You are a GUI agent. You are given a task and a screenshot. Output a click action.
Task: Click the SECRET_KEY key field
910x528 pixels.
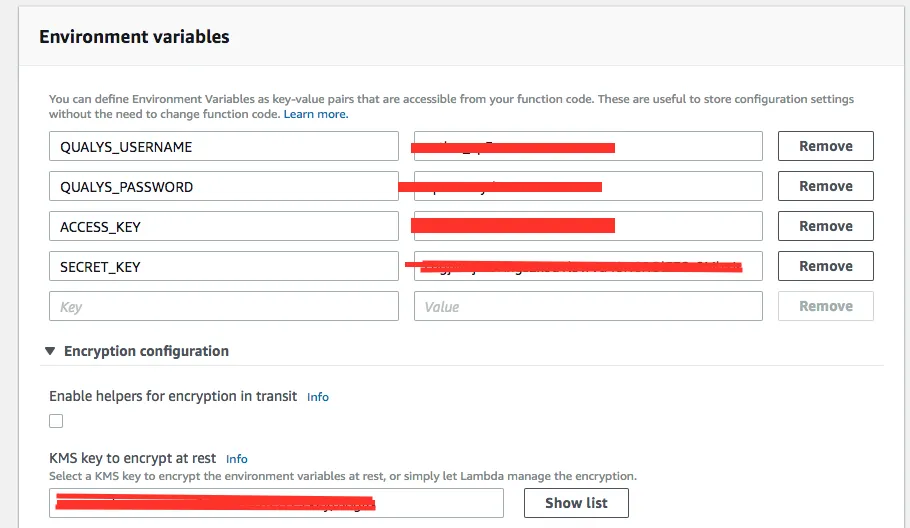[223, 266]
